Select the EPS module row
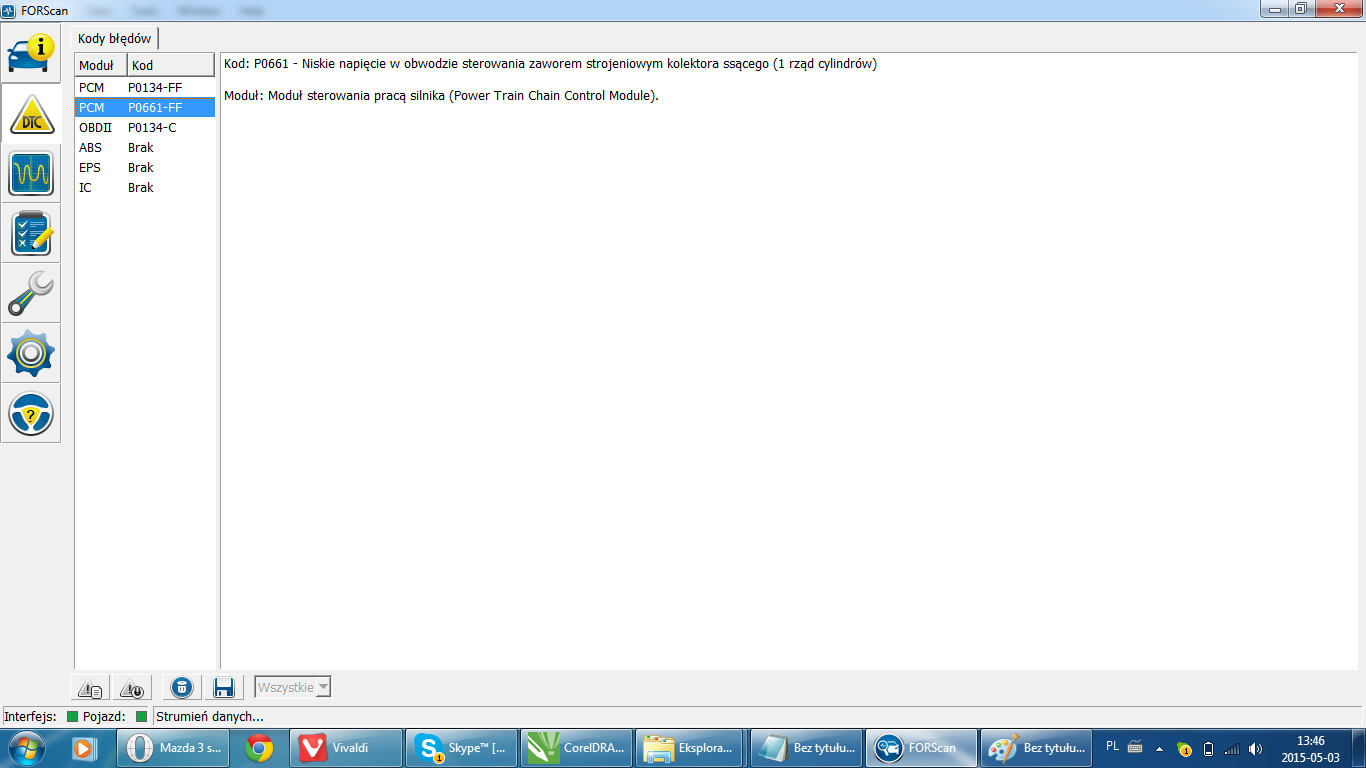 coord(145,168)
